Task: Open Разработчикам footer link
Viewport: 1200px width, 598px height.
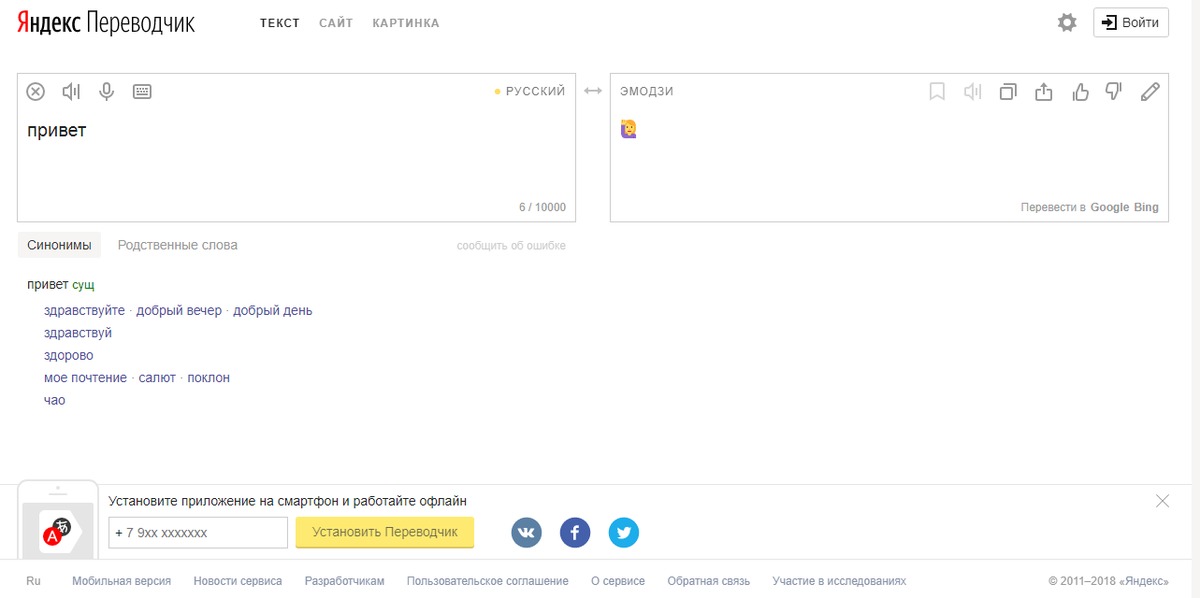Action: 344,580
